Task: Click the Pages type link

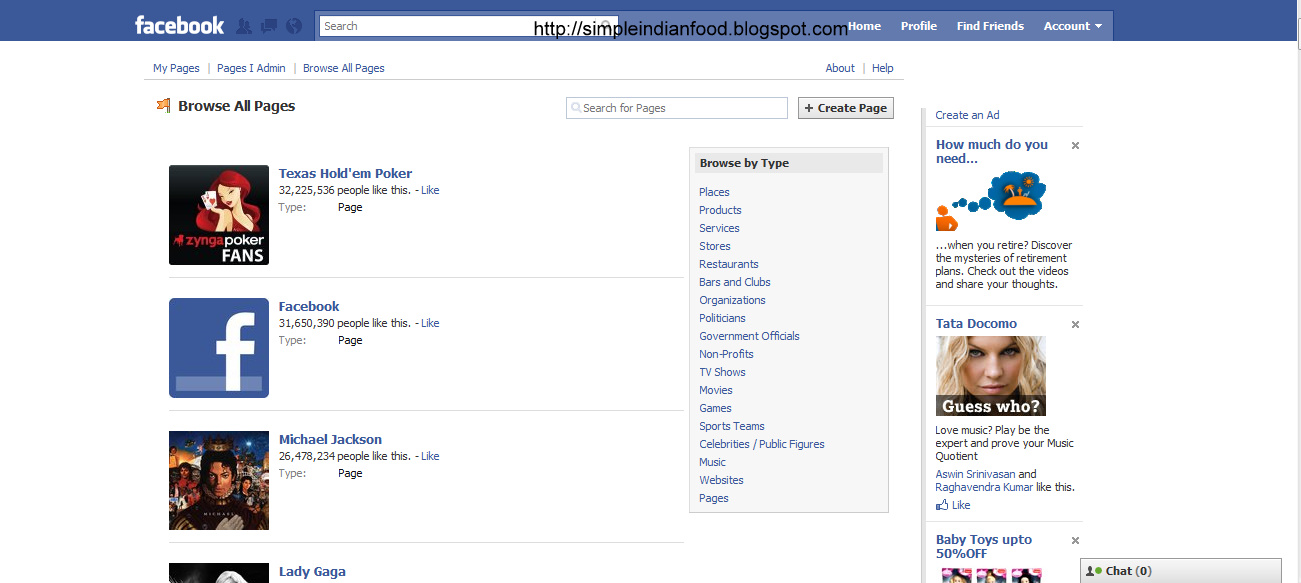Action: click(x=714, y=498)
